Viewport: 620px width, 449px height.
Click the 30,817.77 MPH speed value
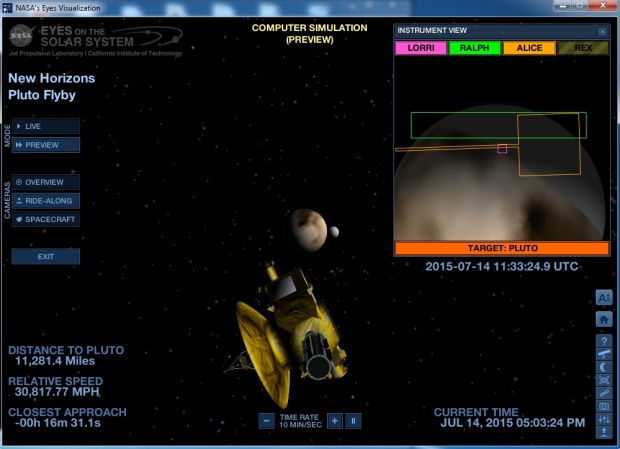[57, 392]
